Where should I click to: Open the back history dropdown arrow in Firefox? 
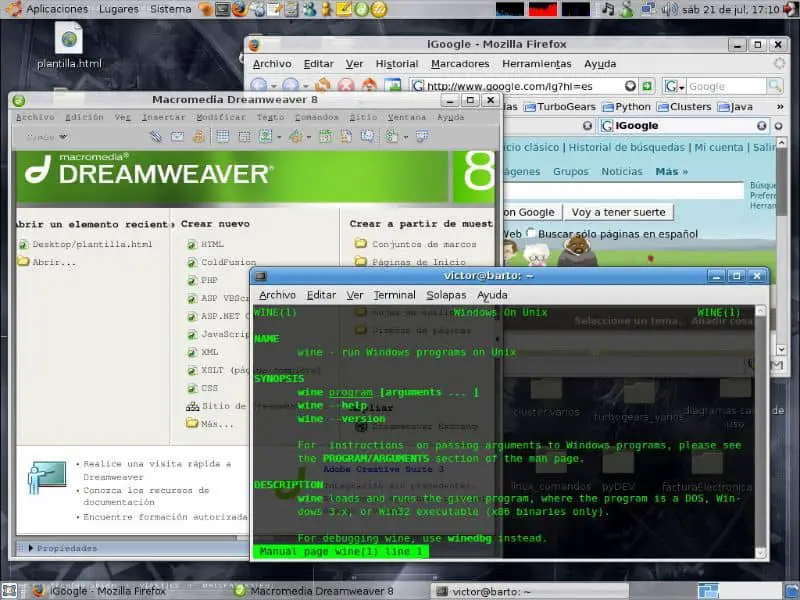click(x=274, y=86)
